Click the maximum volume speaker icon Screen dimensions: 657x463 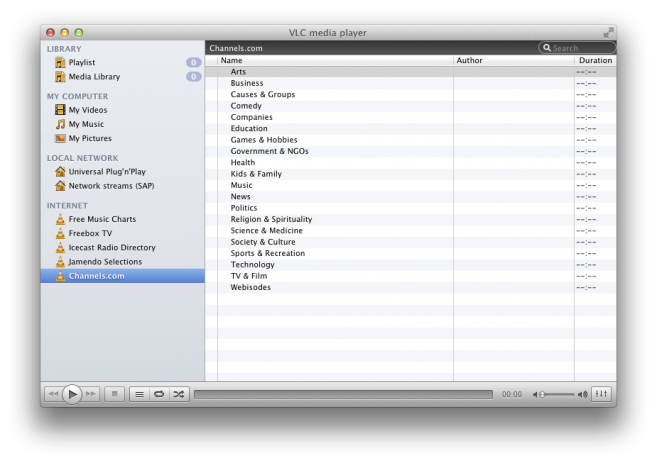[582, 395]
